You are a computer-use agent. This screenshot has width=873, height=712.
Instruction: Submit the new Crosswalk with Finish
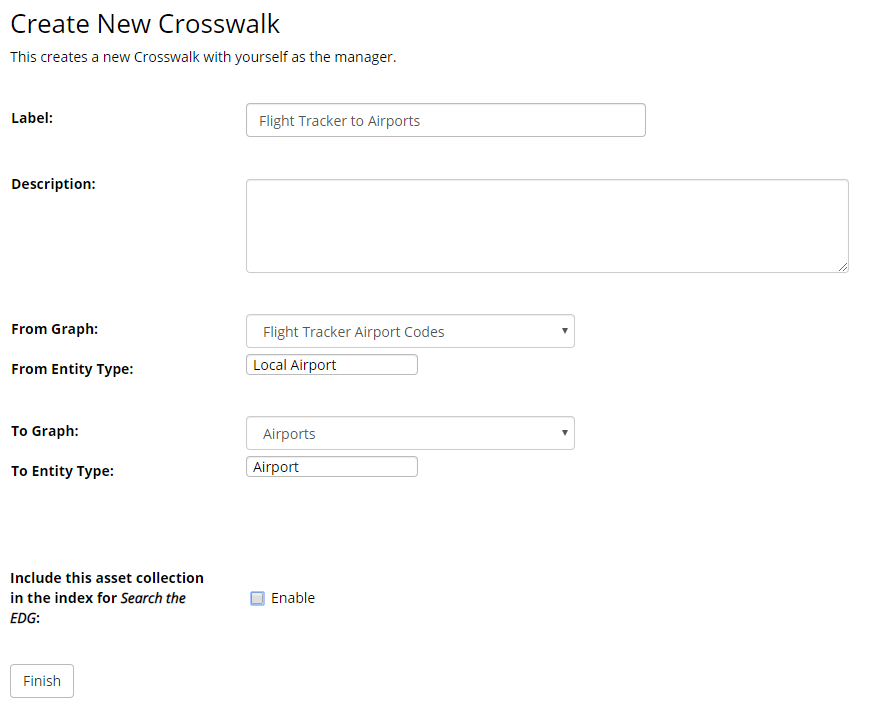point(41,681)
